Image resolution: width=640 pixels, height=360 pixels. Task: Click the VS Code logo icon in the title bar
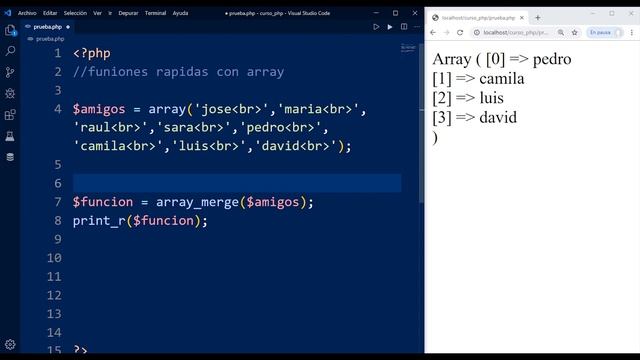pyautogui.click(x=8, y=13)
